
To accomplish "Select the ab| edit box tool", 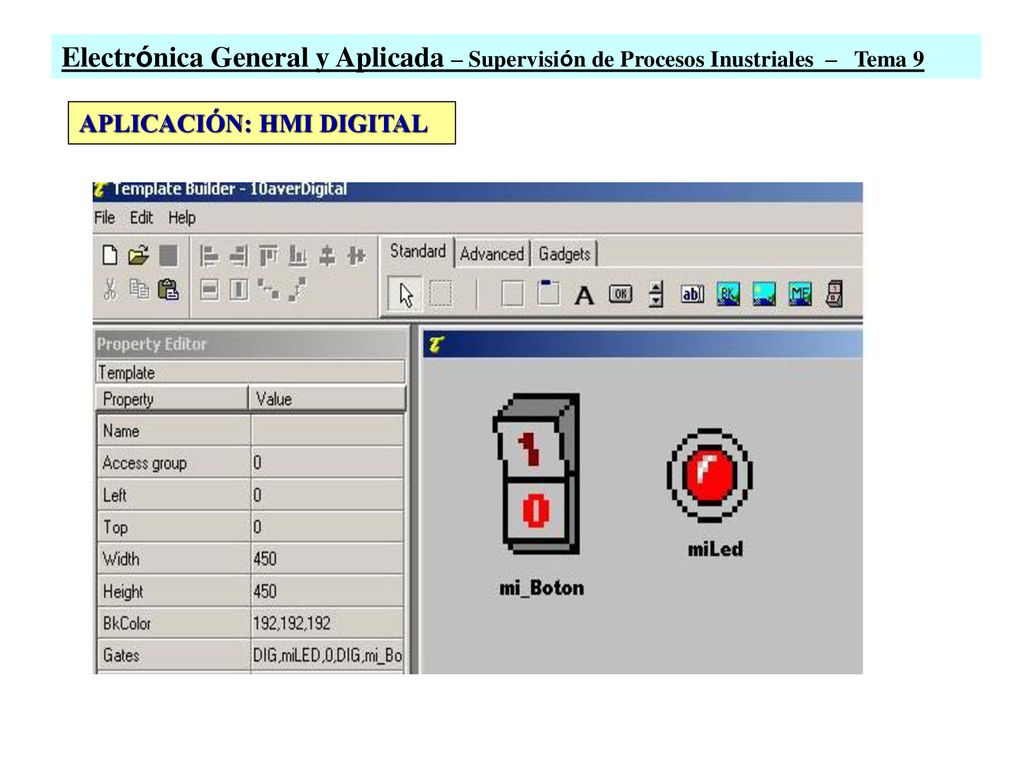I will click(692, 295).
